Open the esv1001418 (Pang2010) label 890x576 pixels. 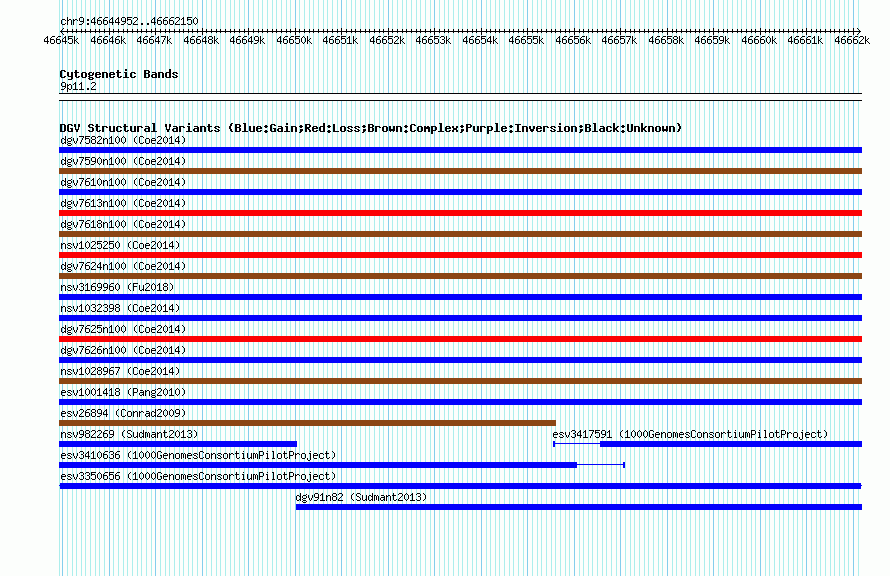[x=123, y=392]
